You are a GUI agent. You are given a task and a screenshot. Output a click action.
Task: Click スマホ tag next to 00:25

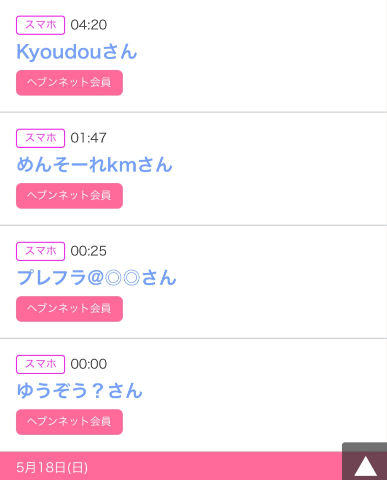pos(40,251)
